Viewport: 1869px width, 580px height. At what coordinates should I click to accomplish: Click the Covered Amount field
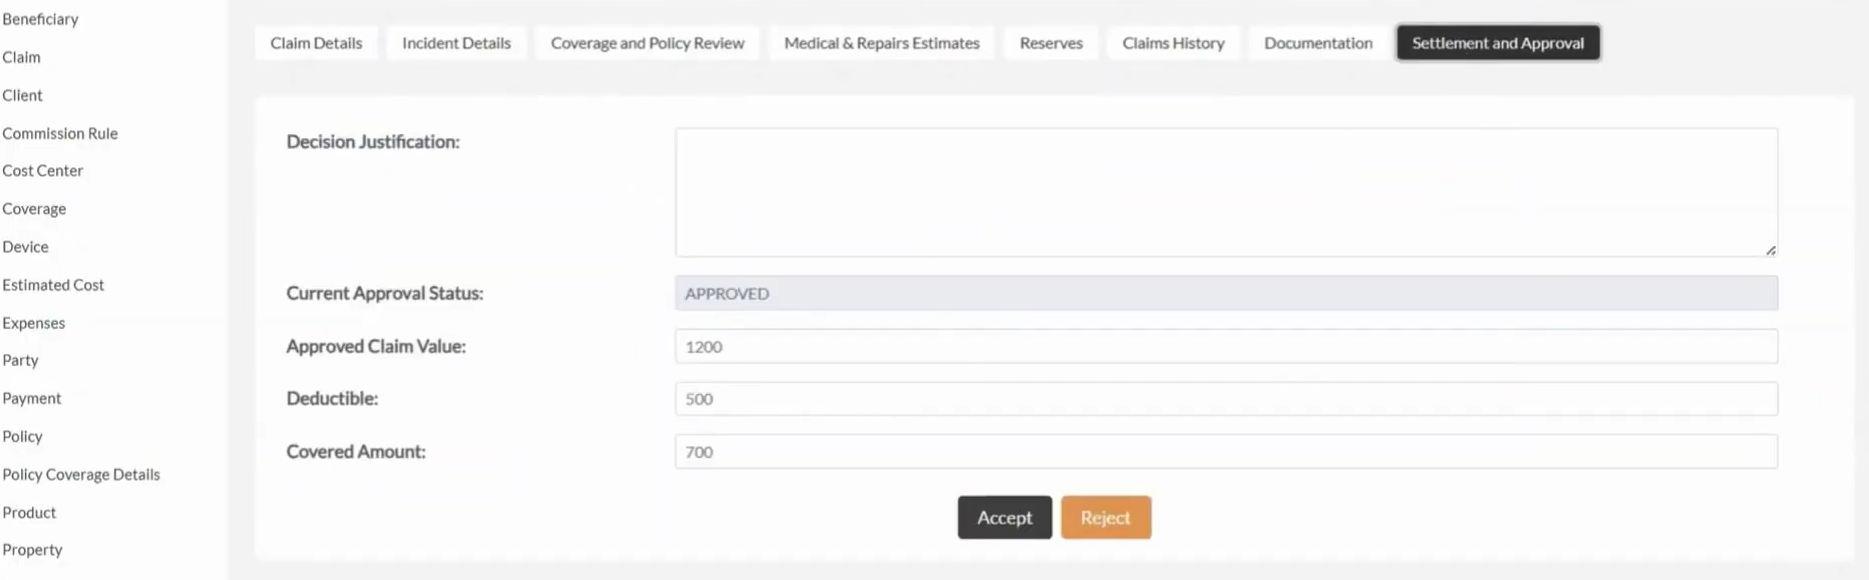(1226, 451)
